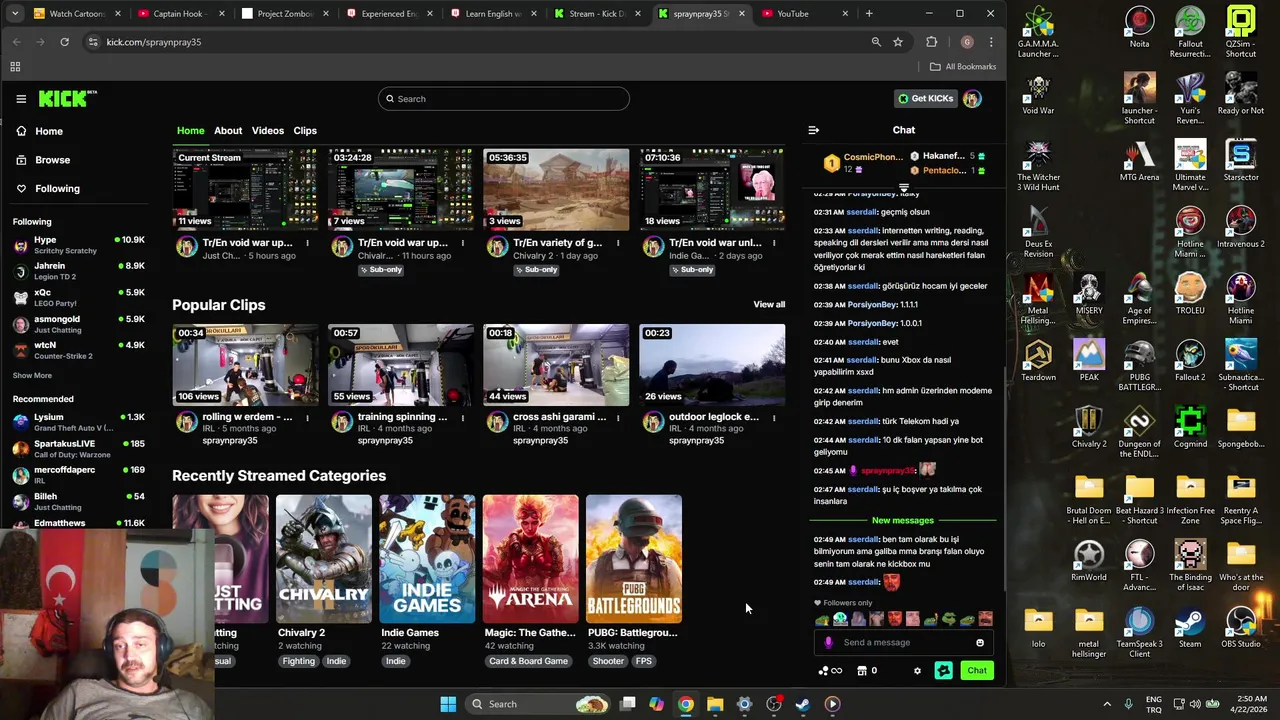Viewport: 1280px width, 720px height.
Task: Click the Send a message input
Action: (x=905, y=643)
